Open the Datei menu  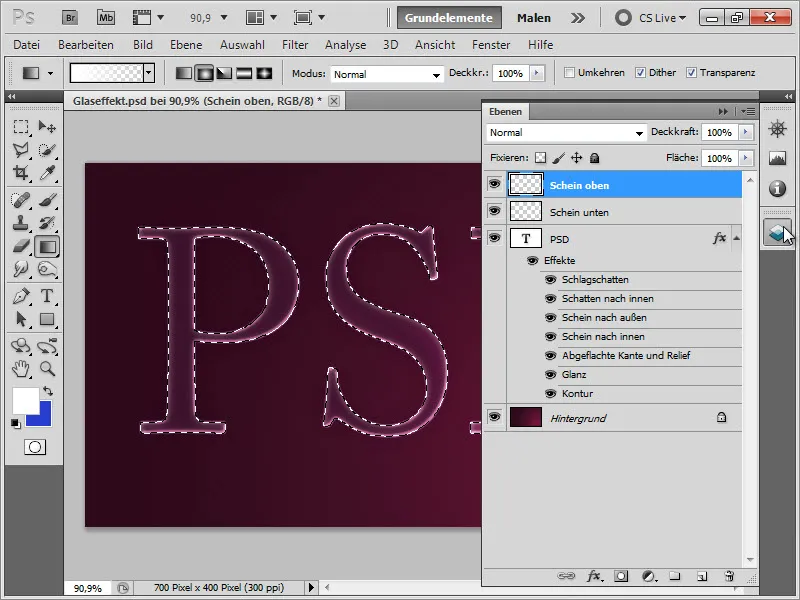(x=27, y=45)
